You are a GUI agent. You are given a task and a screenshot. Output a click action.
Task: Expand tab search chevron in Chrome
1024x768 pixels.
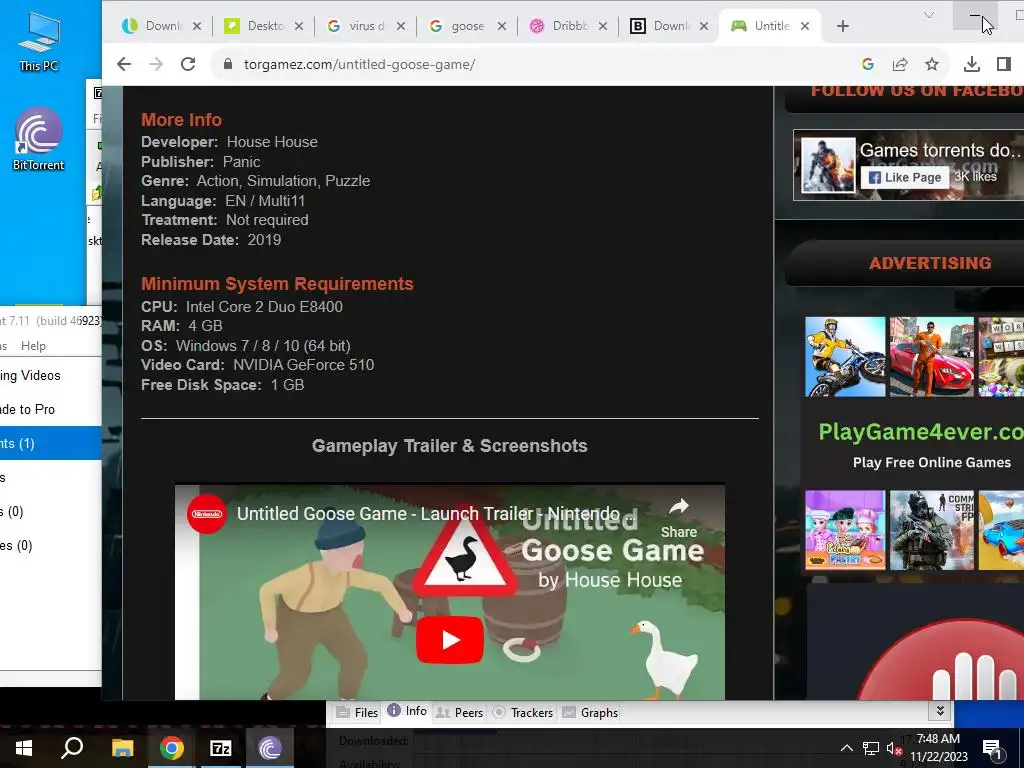coord(929,15)
